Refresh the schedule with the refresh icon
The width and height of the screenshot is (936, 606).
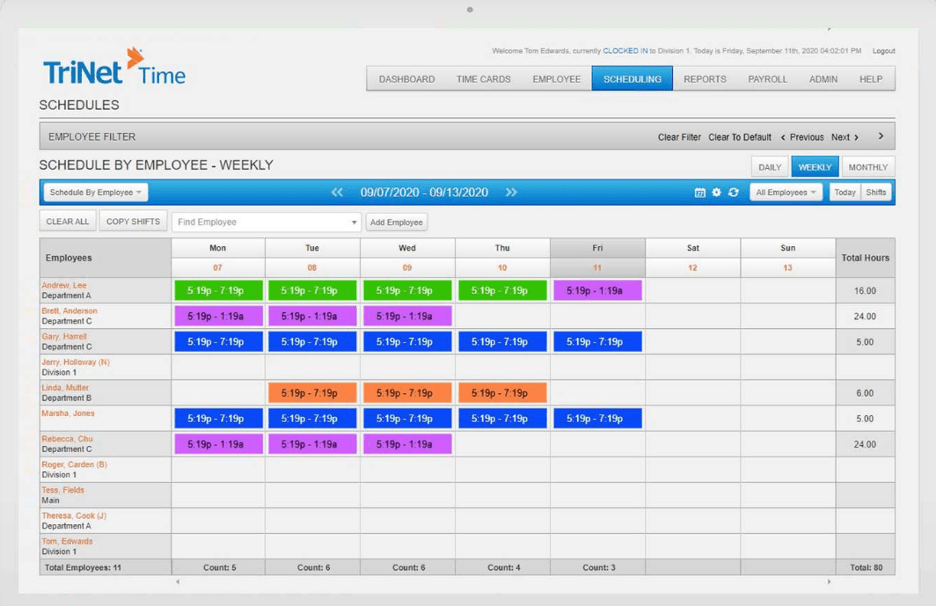point(735,191)
